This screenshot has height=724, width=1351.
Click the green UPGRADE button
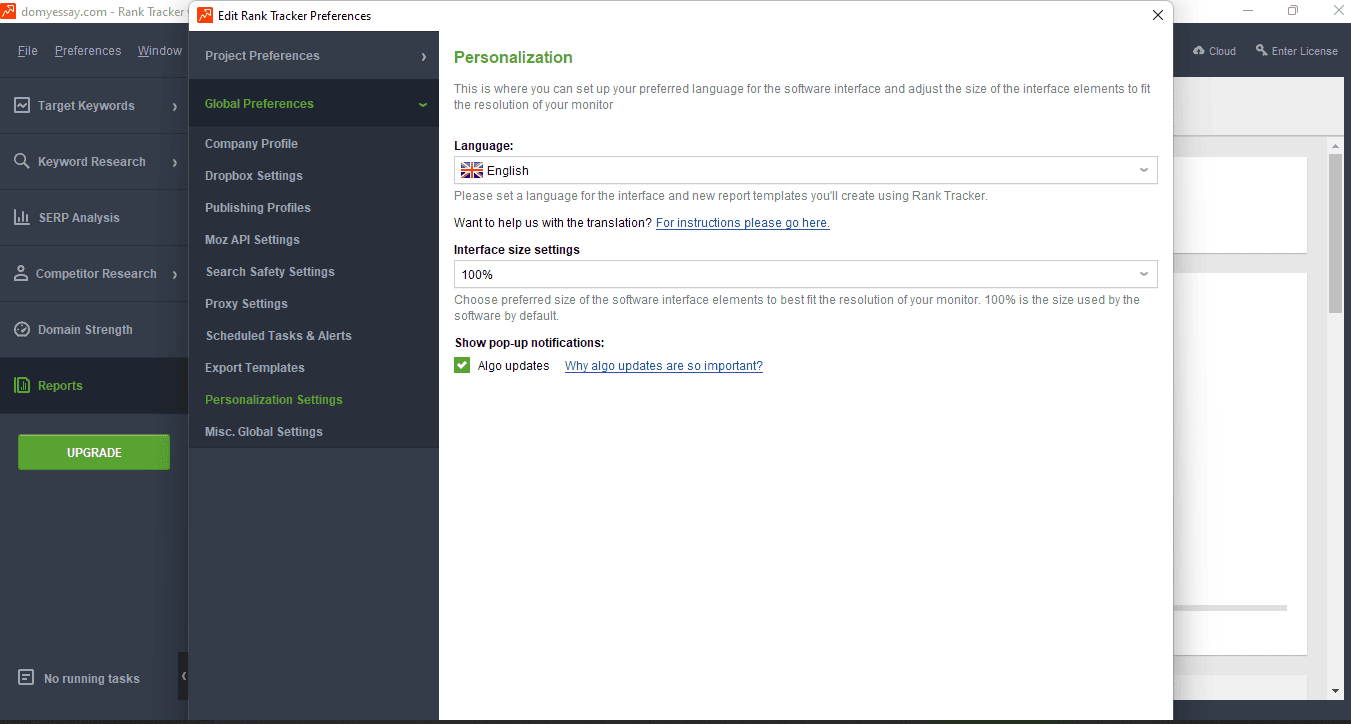tap(93, 451)
